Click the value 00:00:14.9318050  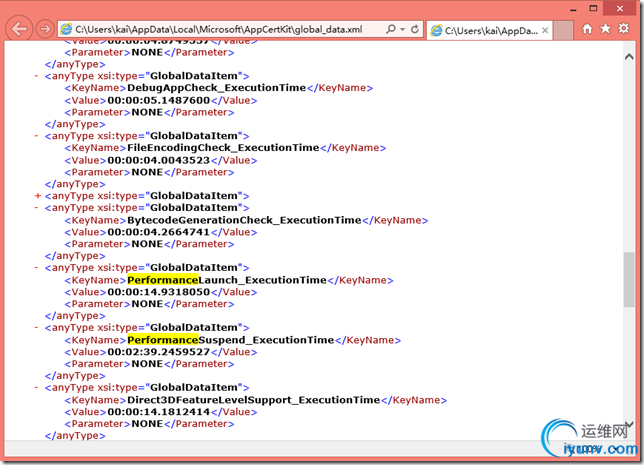[x=159, y=292]
